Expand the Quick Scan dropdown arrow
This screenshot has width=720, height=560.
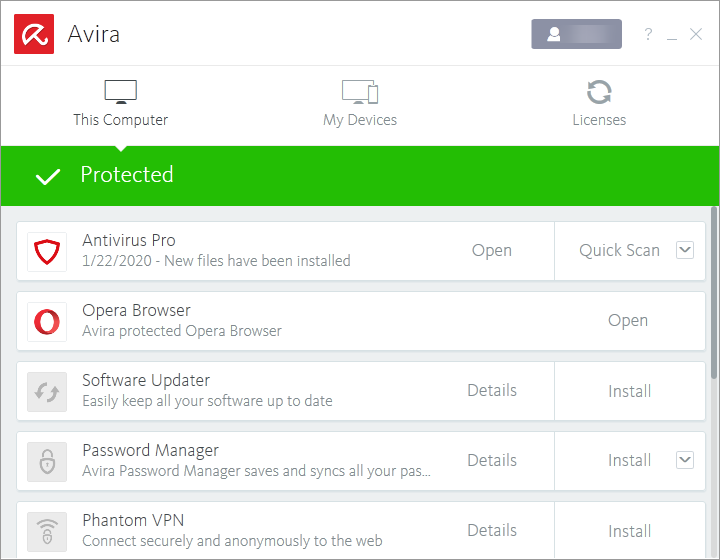pos(685,250)
